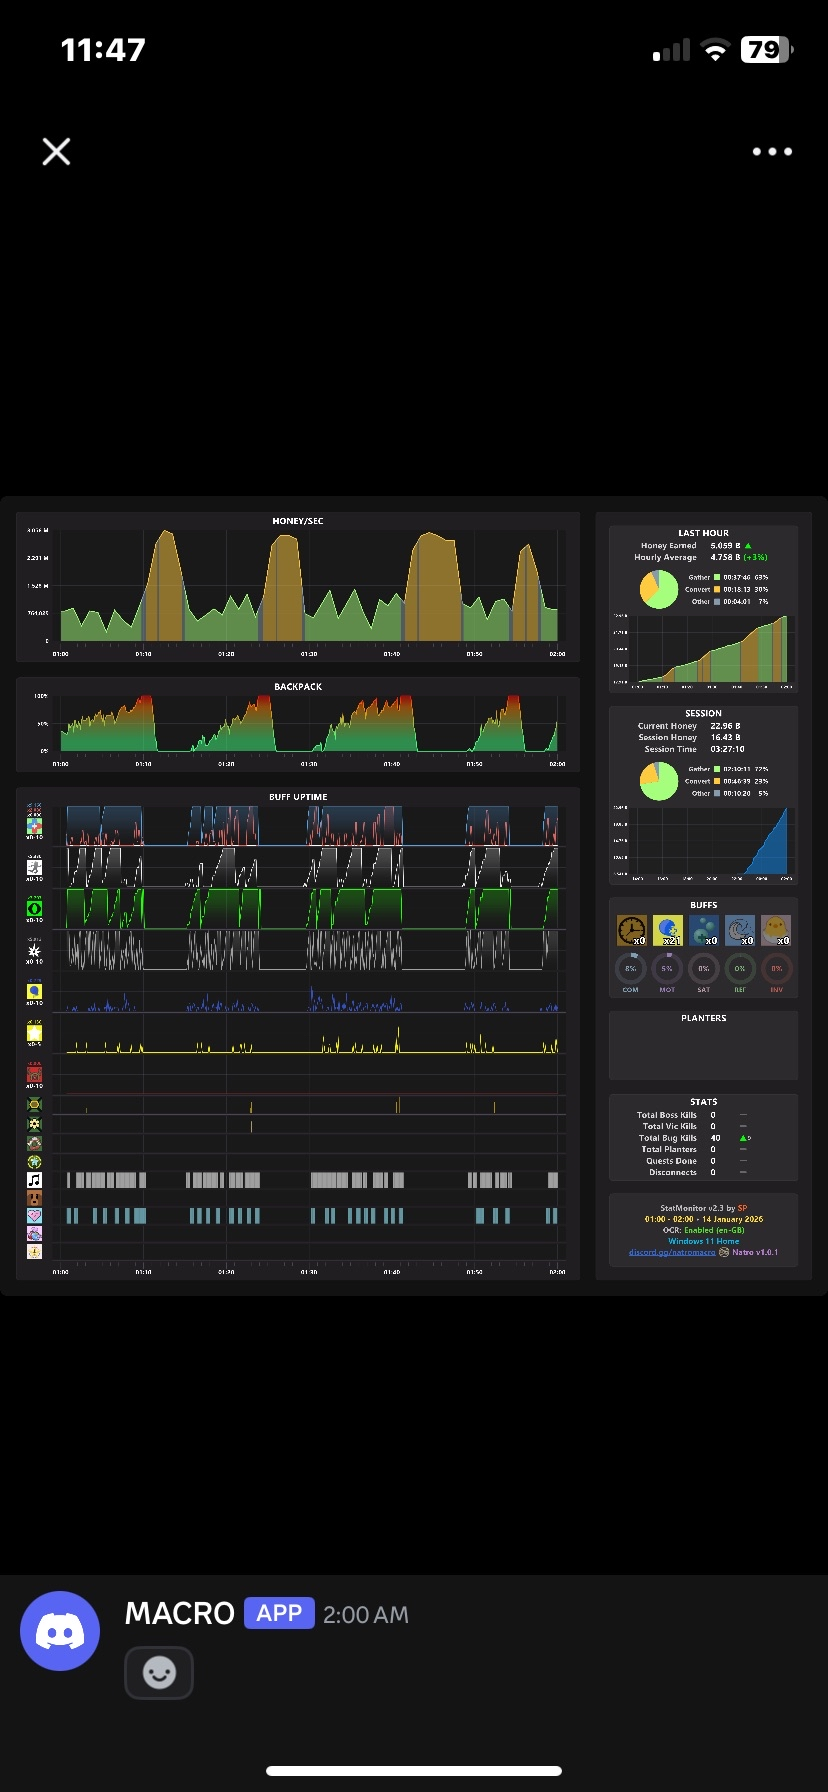Tap the APP badge beside MACRO

[279, 1613]
